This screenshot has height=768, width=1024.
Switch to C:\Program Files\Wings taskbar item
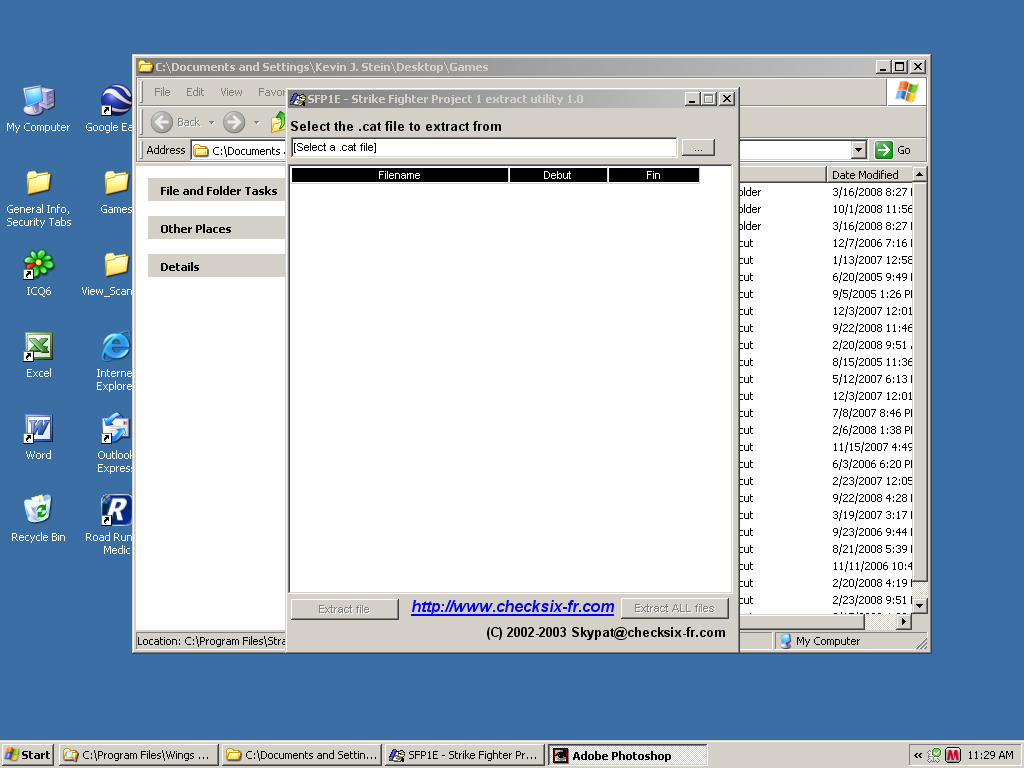point(138,755)
